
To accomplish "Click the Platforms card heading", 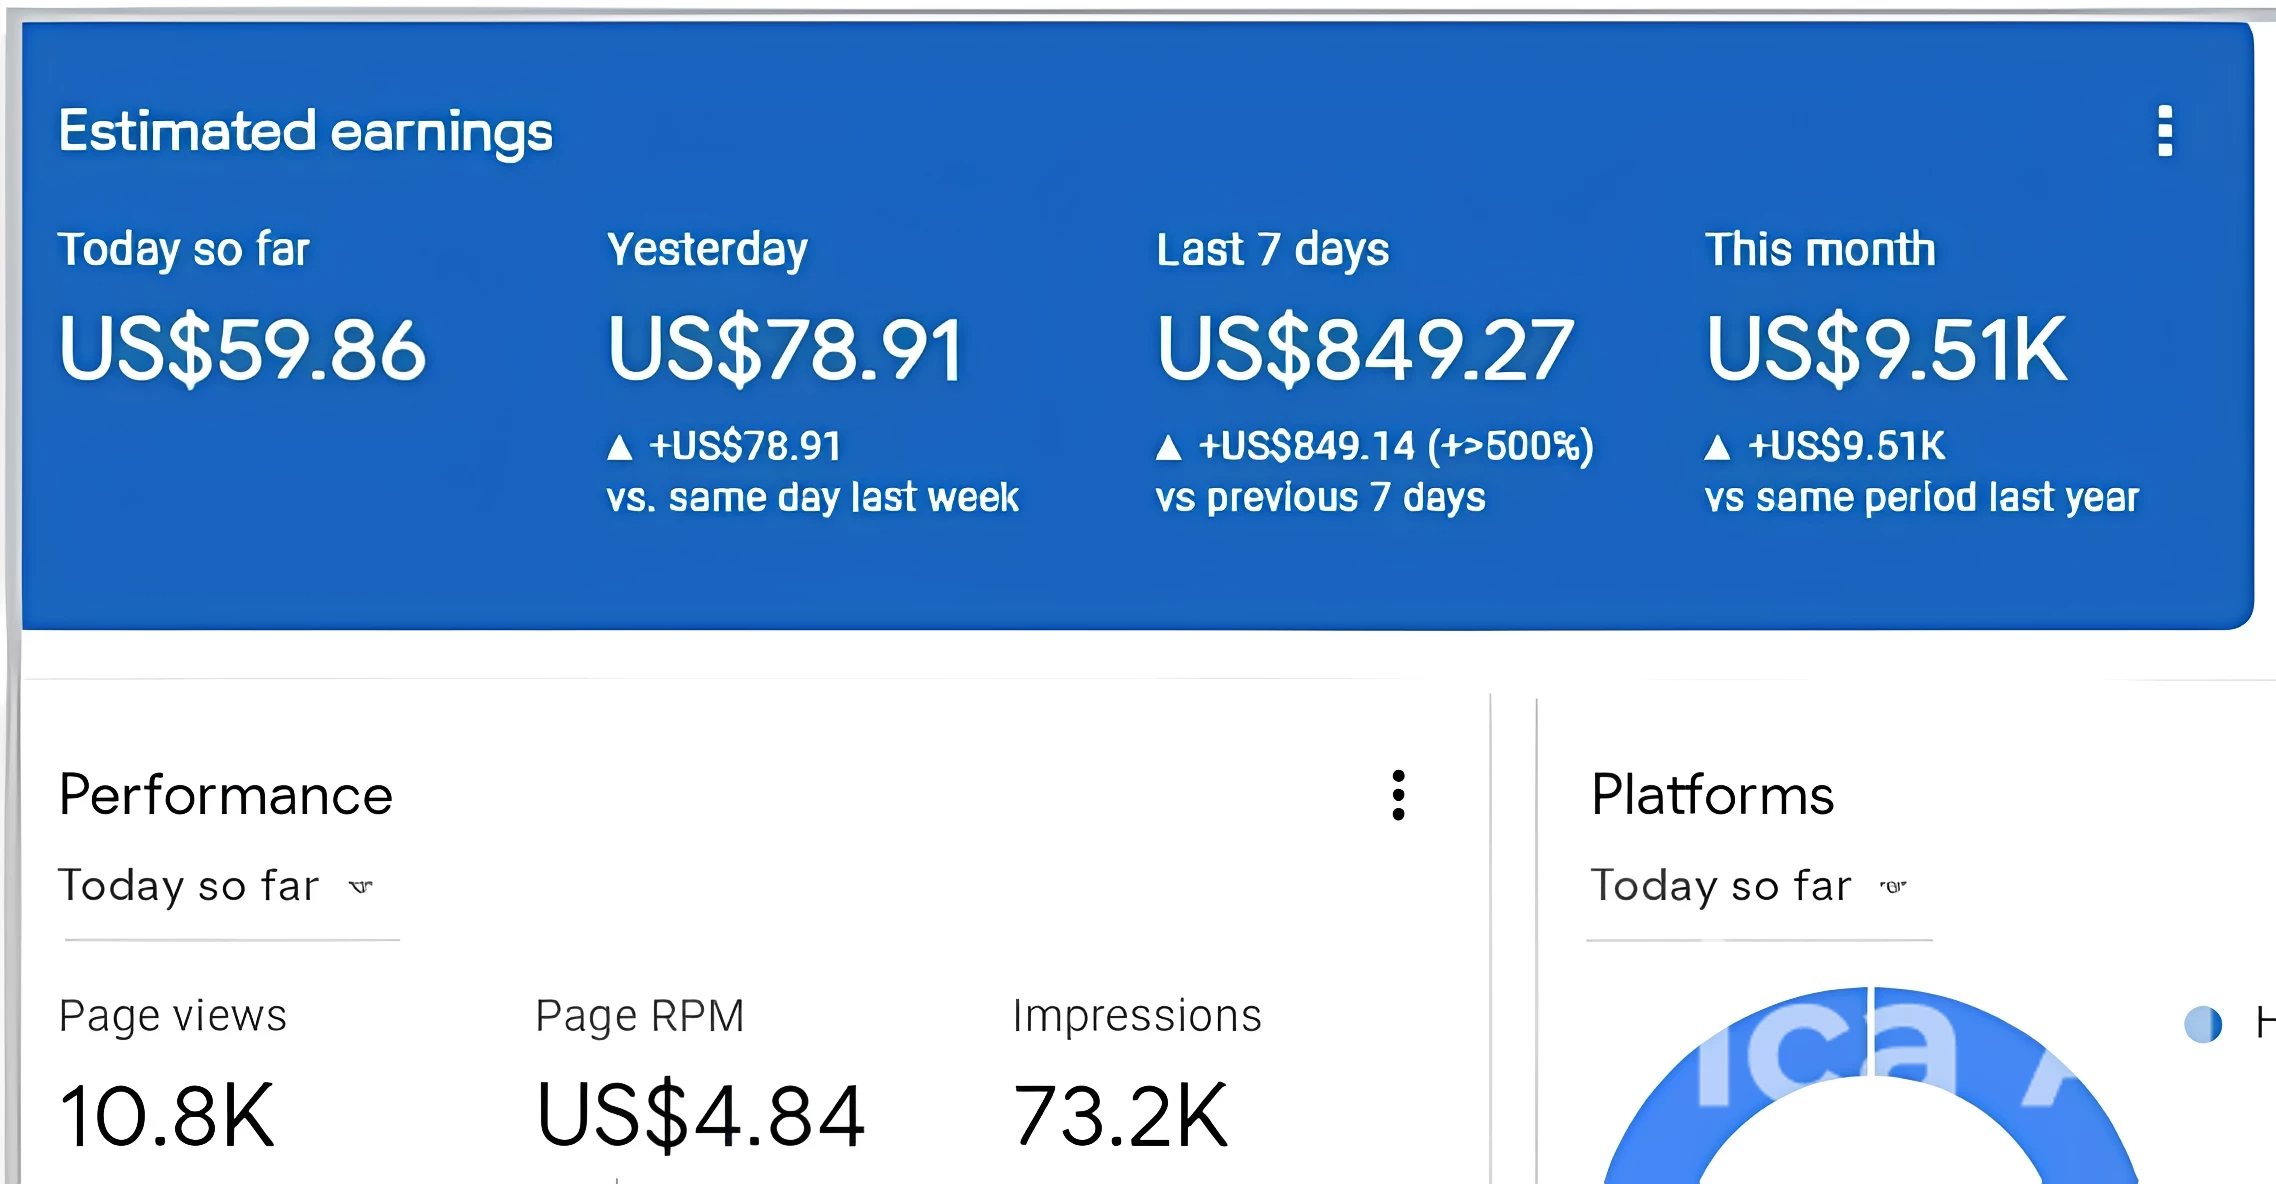I will click(x=1712, y=795).
